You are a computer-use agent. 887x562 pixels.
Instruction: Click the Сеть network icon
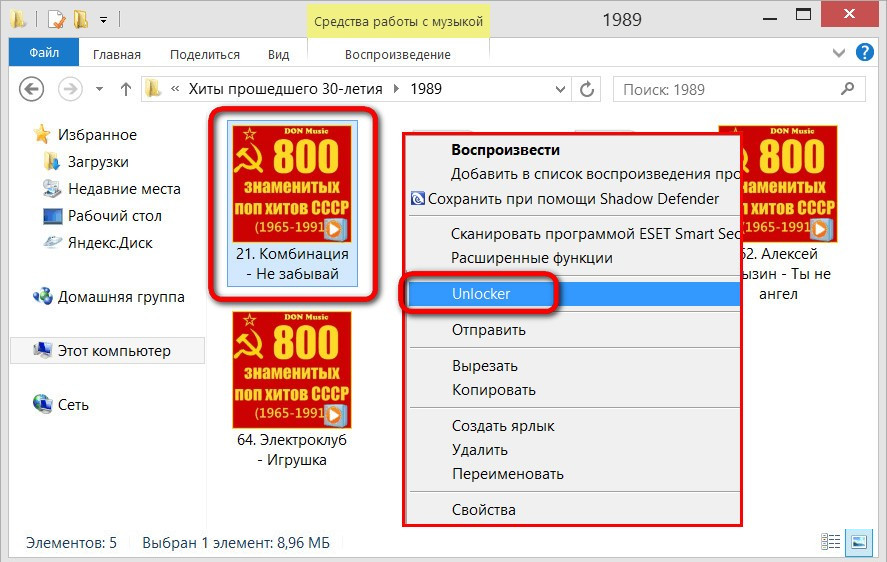(42, 404)
